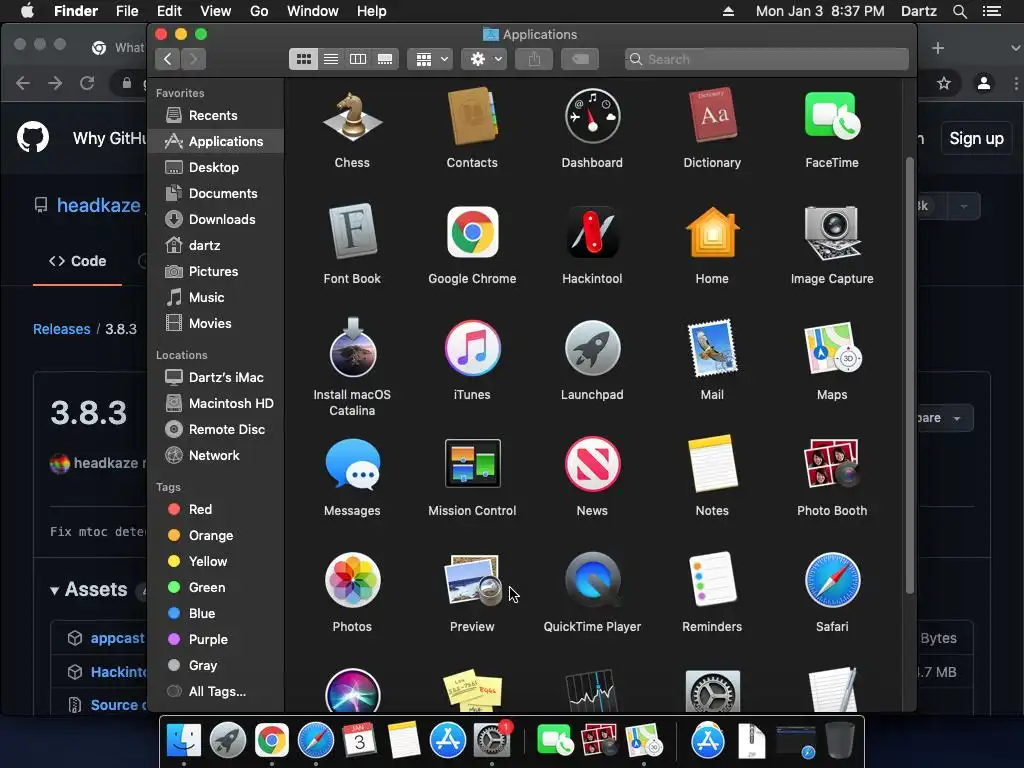The height and width of the screenshot is (768, 1024).
Task: Select the Mission Control app icon
Action: click(x=472, y=464)
